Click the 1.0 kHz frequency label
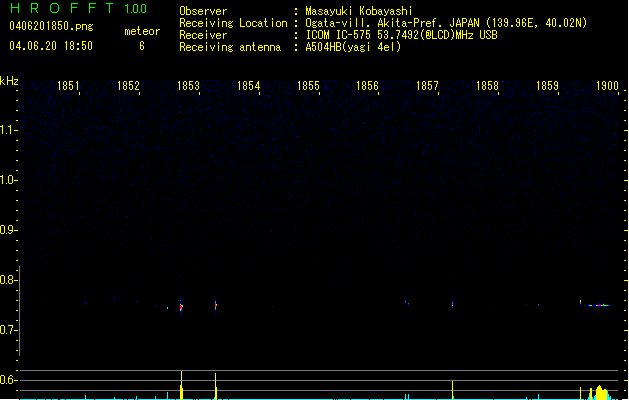The width and height of the screenshot is (629, 400). point(8,180)
